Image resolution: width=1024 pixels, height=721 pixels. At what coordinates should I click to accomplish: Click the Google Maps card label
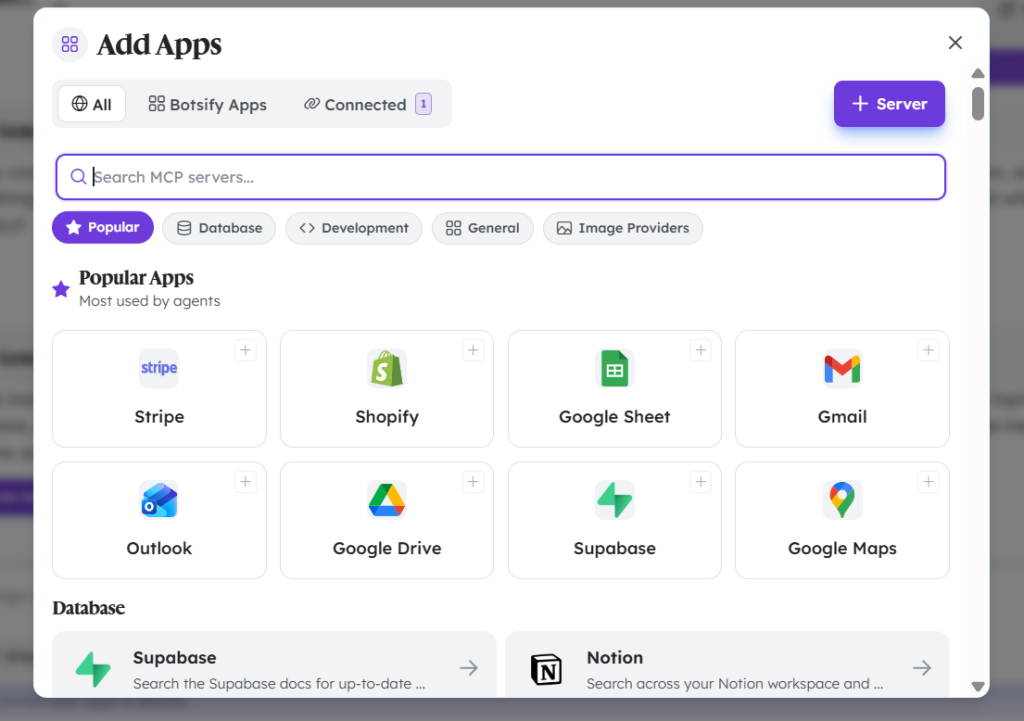[x=842, y=549]
